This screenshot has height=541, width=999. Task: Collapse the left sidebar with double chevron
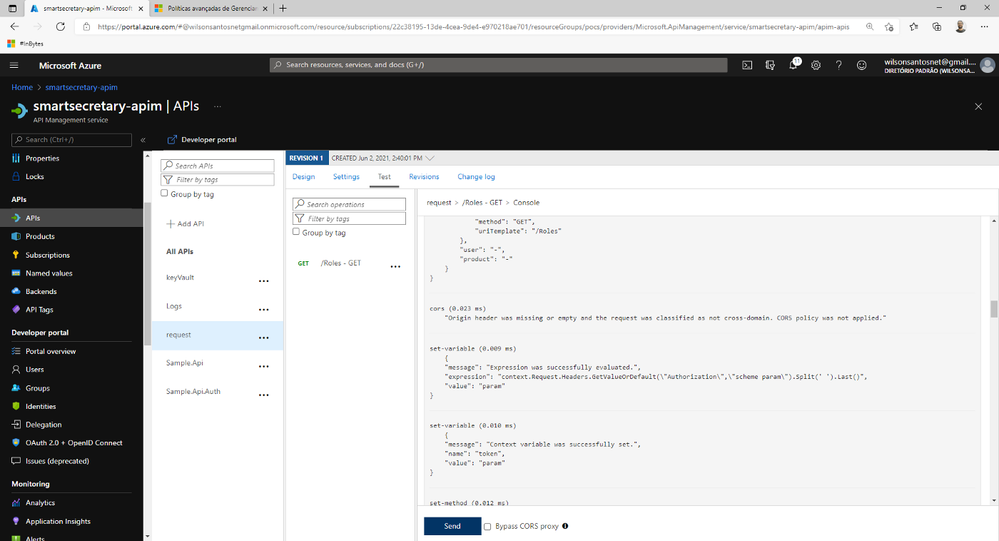(143, 140)
